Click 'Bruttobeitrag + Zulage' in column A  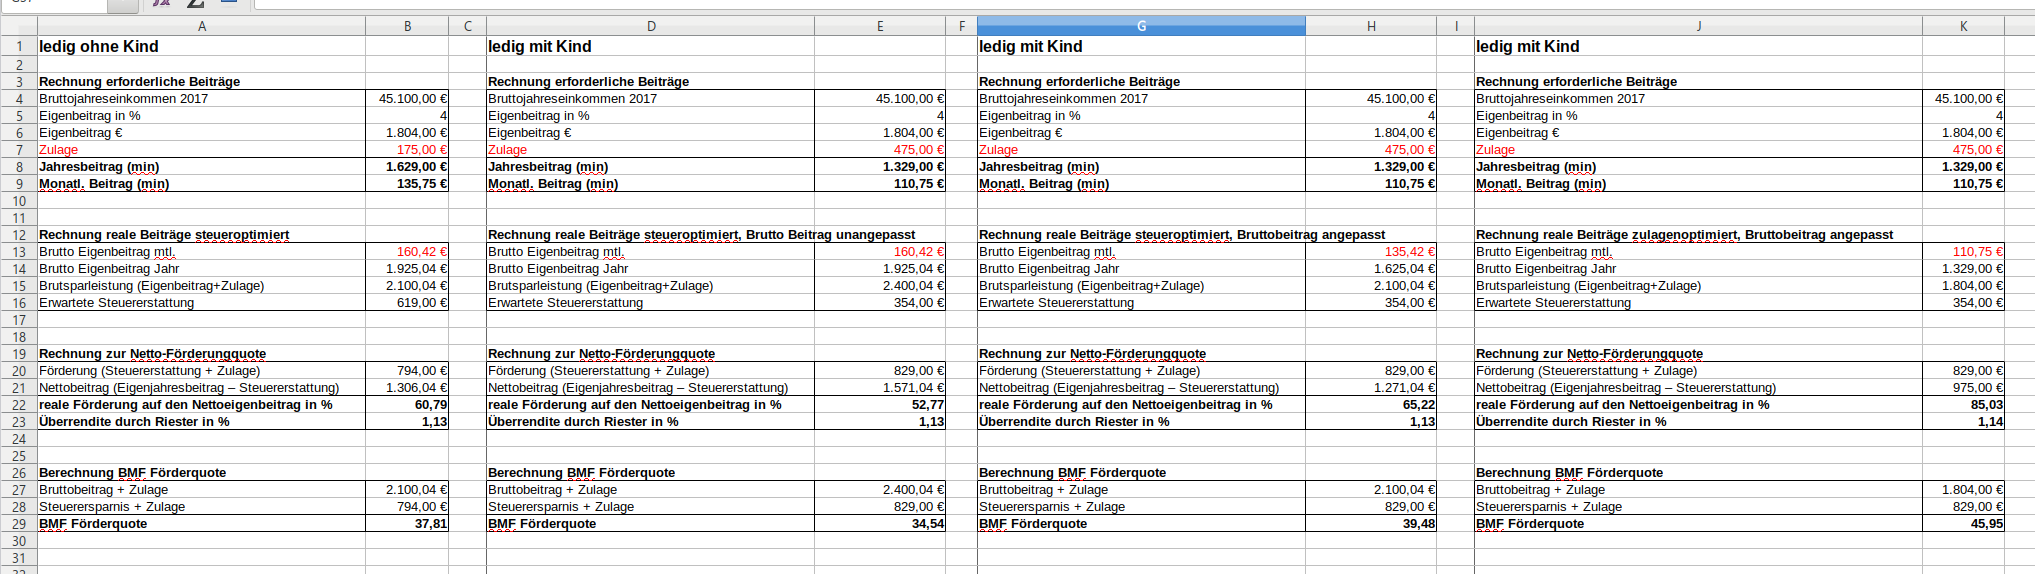[x=104, y=490]
